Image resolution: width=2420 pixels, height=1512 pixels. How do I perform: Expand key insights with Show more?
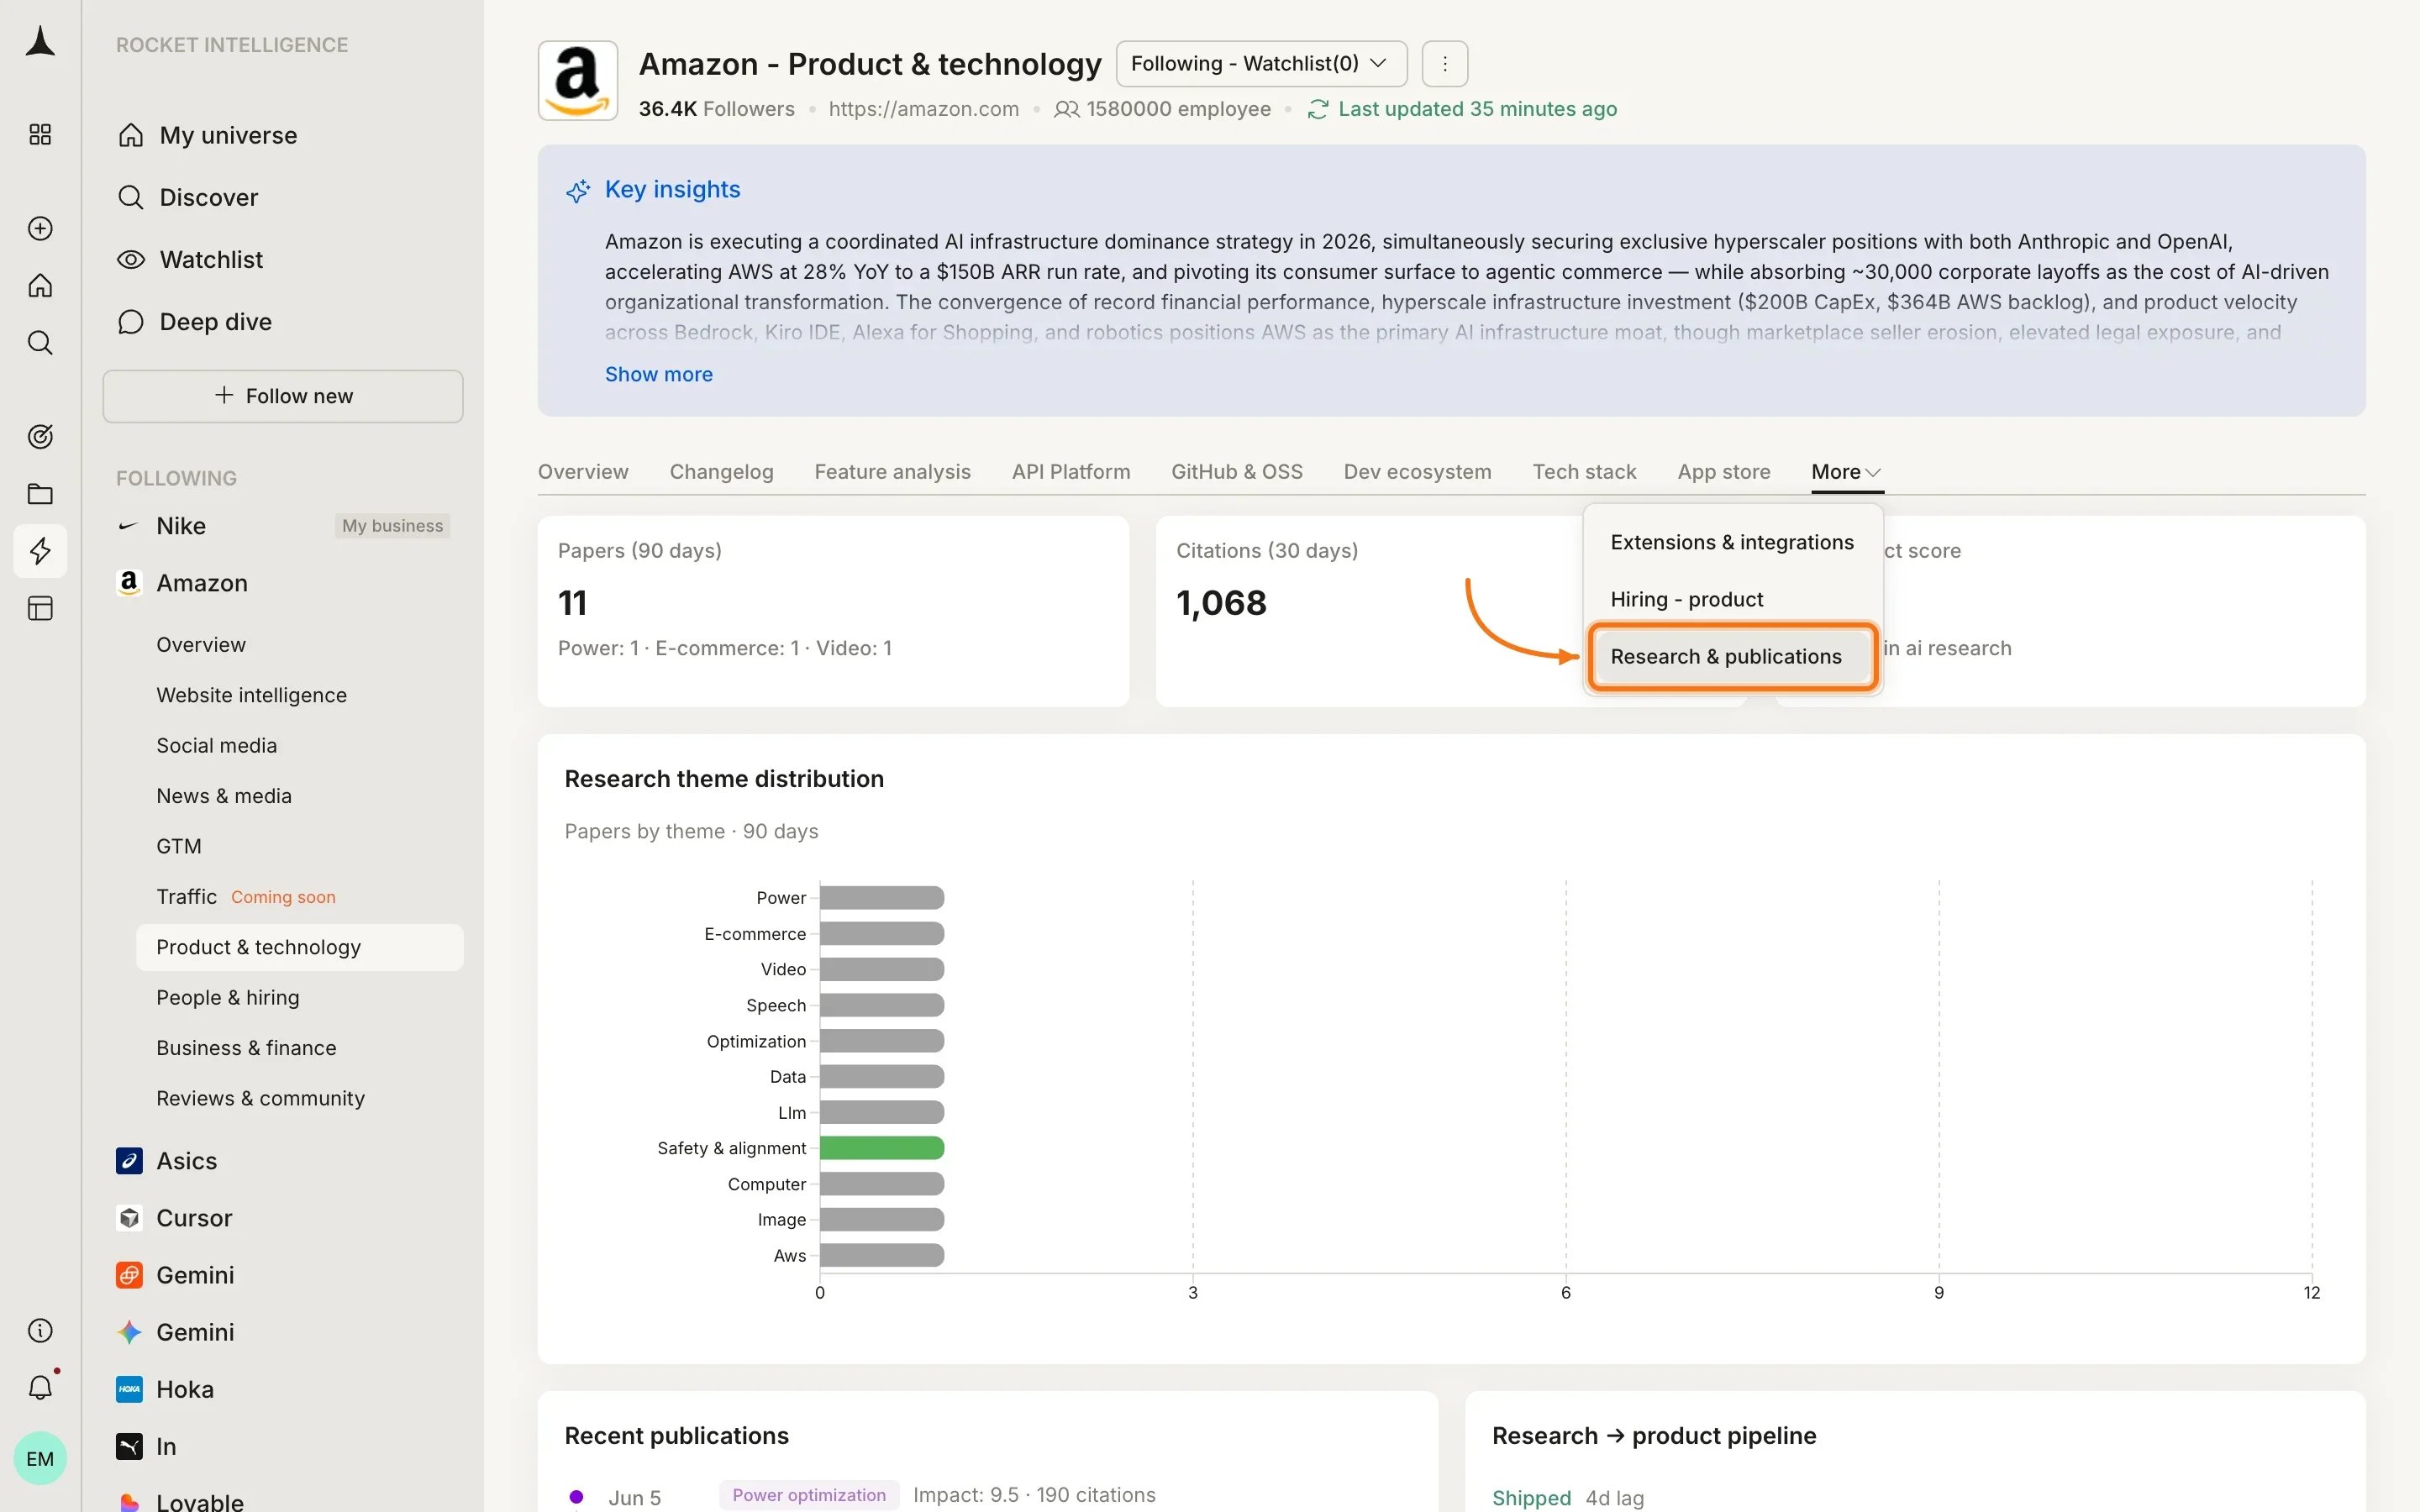pyautogui.click(x=658, y=374)
